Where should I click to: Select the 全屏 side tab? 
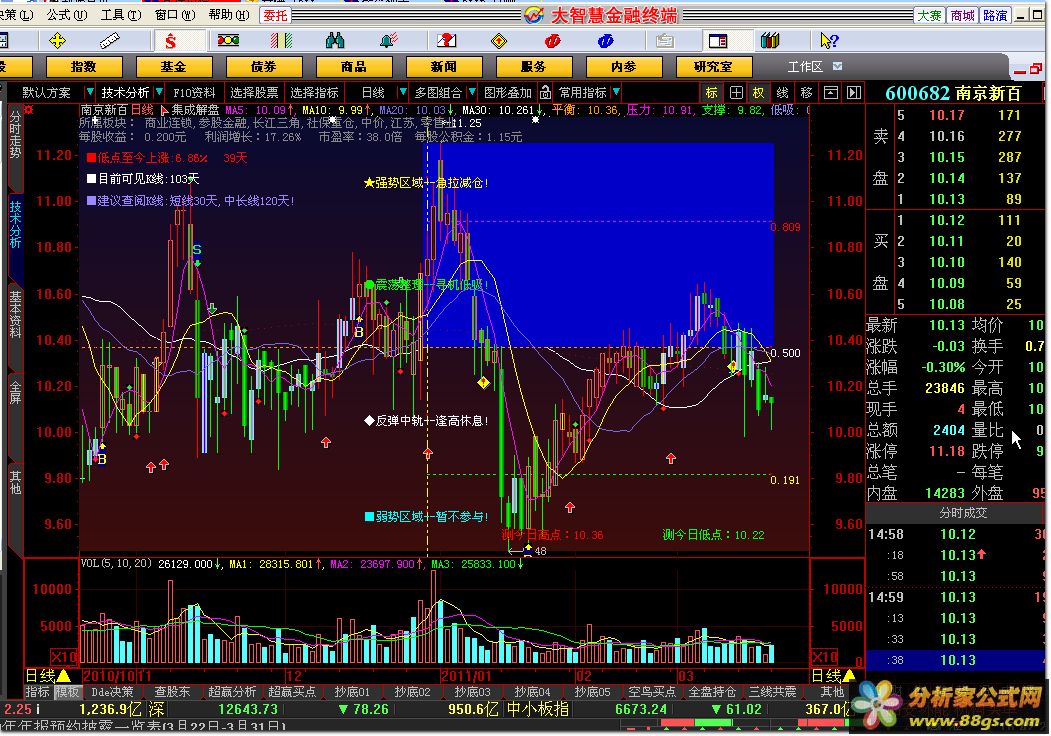[15, 391]
